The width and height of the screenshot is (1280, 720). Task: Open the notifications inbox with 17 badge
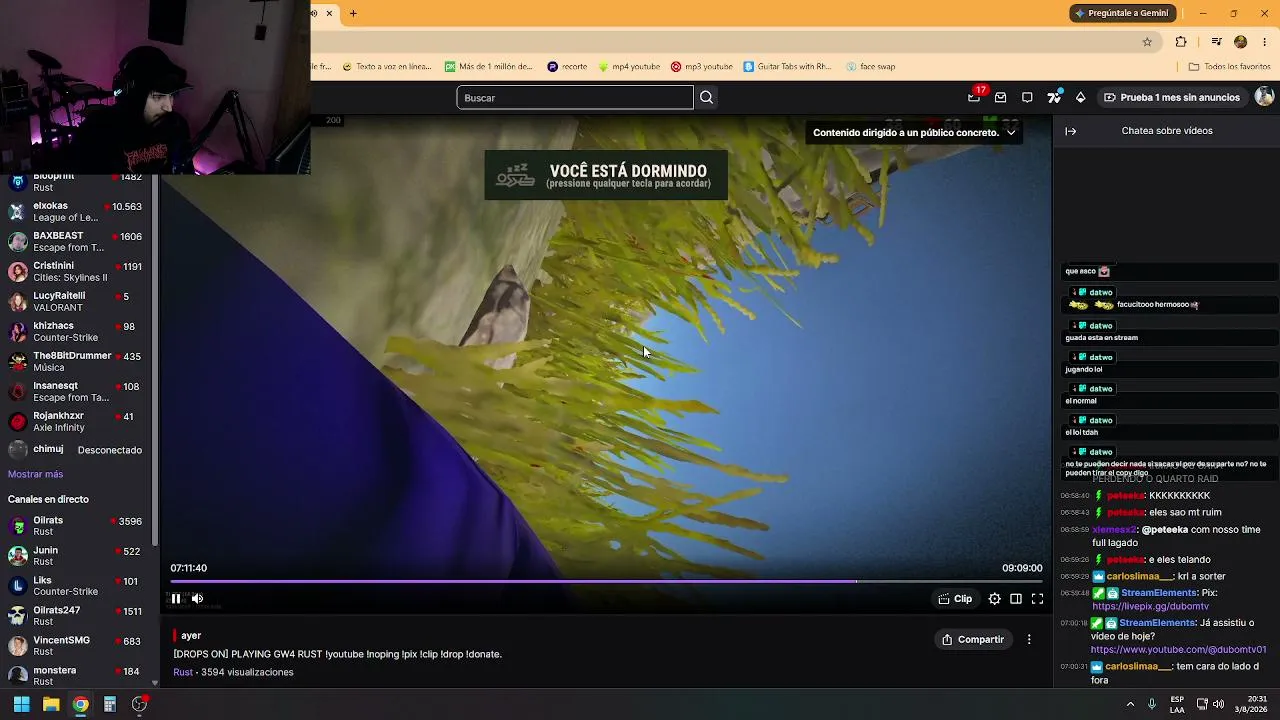[975, 97]
